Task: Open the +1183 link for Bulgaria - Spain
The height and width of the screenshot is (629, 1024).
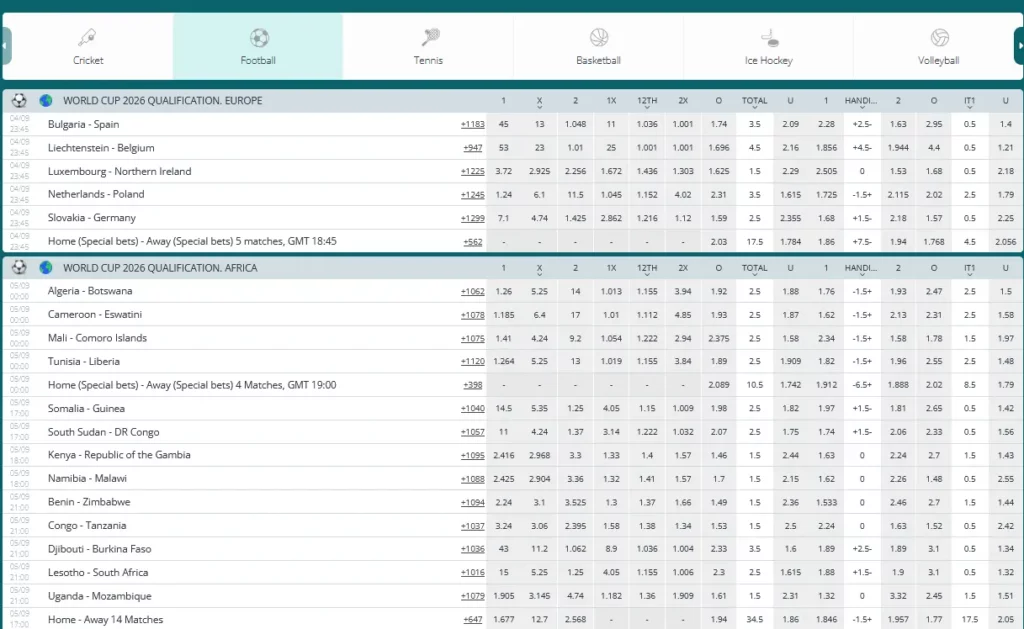Action: coord(472,124)
